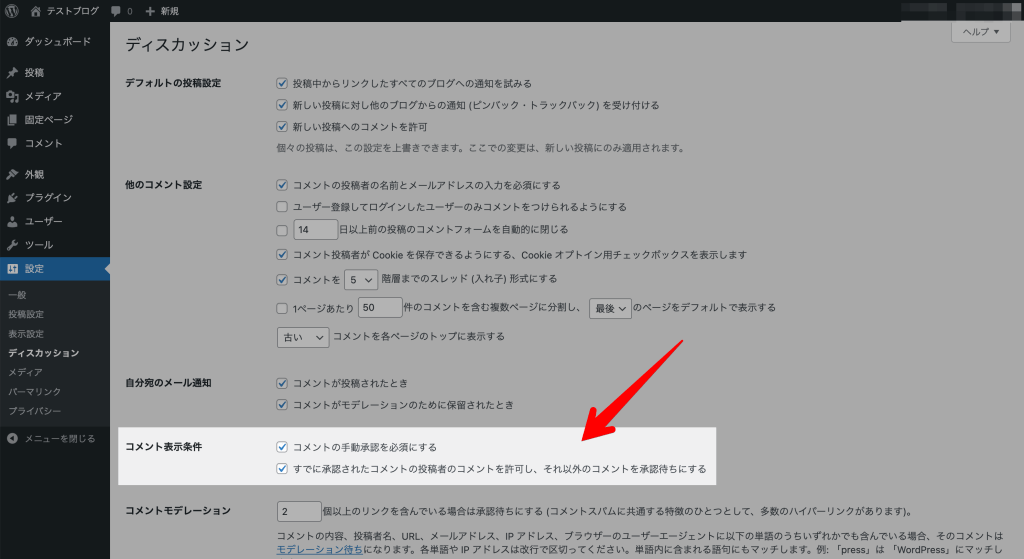Open プラグイン menu label

coord(48,198)
